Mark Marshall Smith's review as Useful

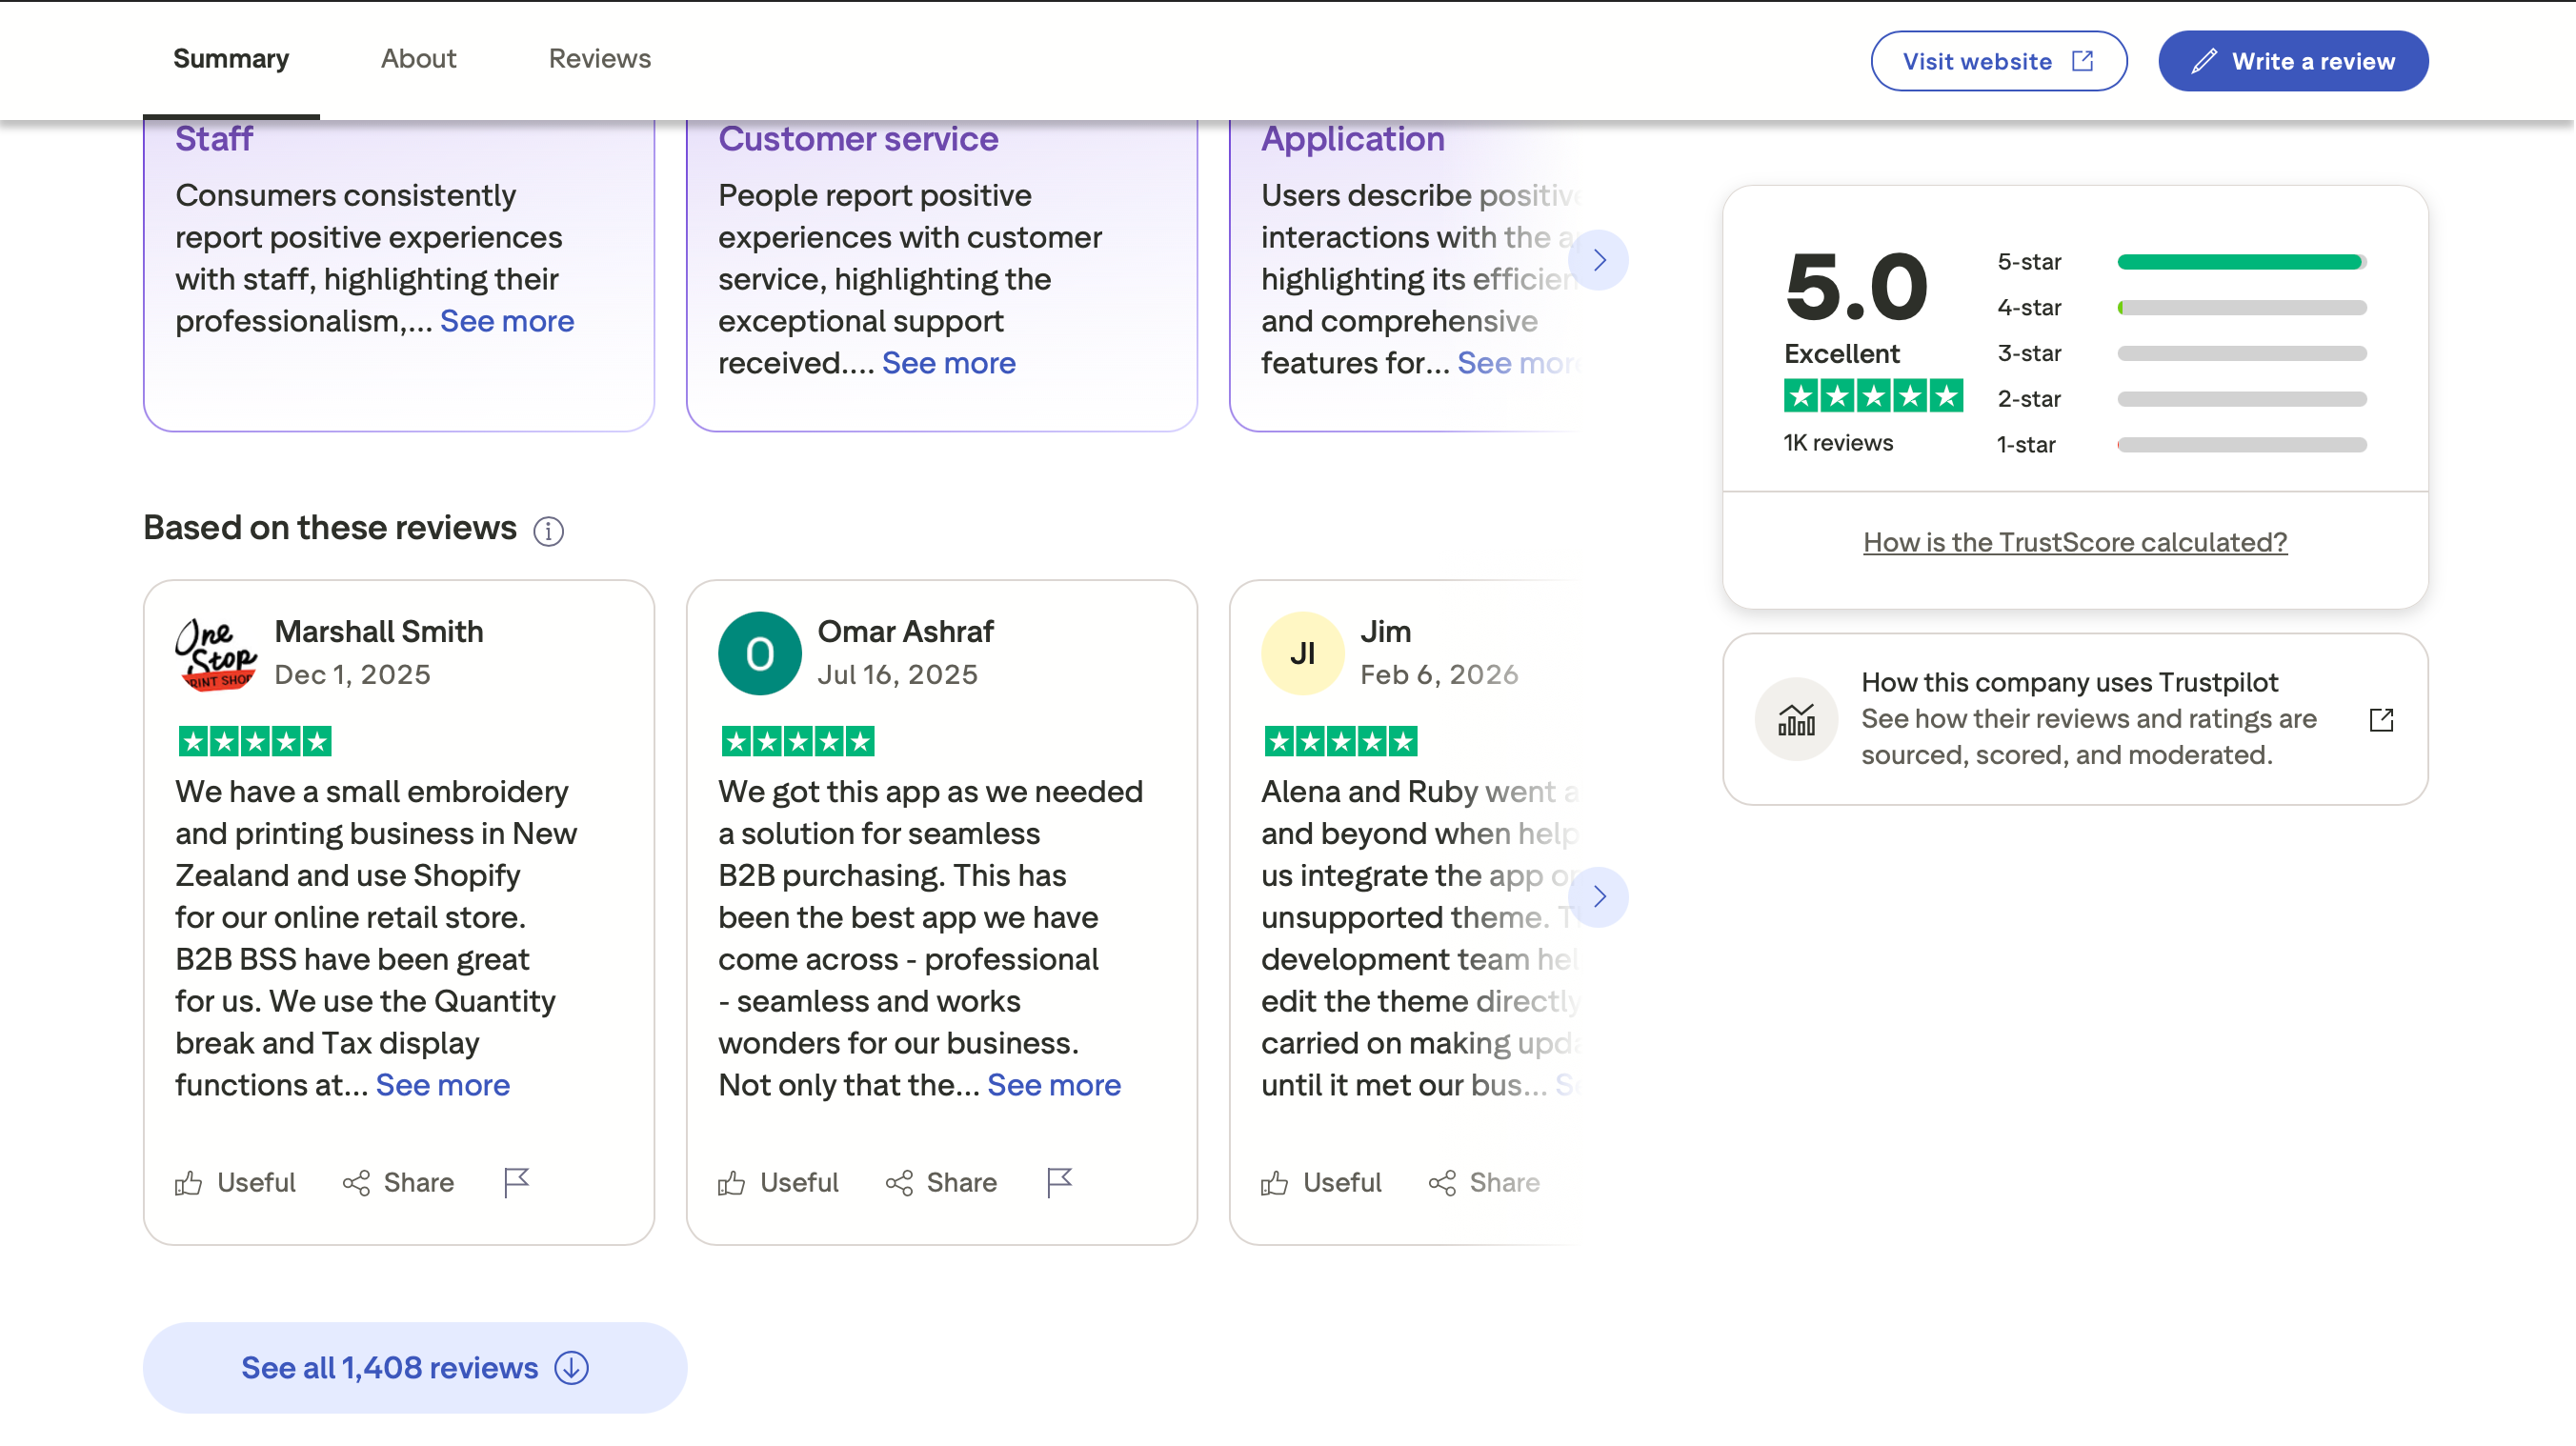pyautogui.click(x=235, y=1183)
